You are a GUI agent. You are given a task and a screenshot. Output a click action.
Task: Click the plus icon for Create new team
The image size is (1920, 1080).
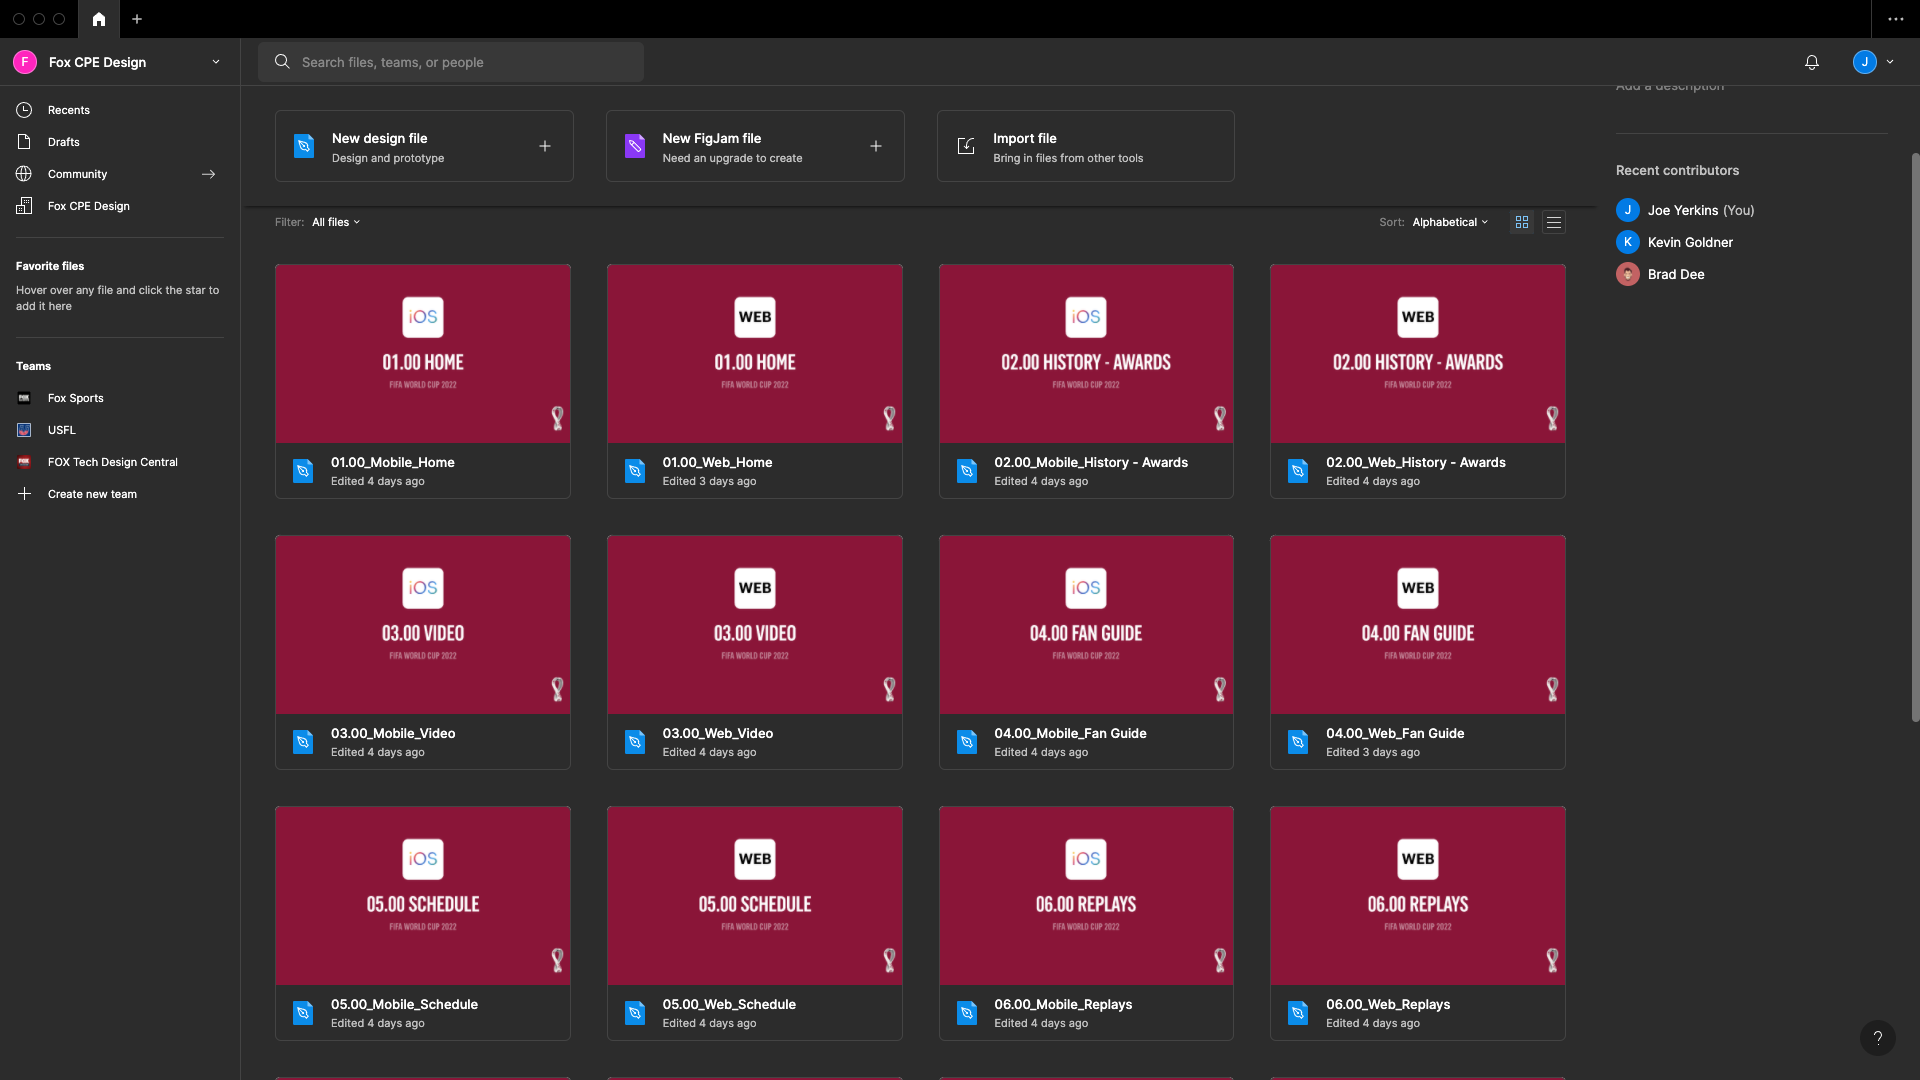(x=24, y=494)
